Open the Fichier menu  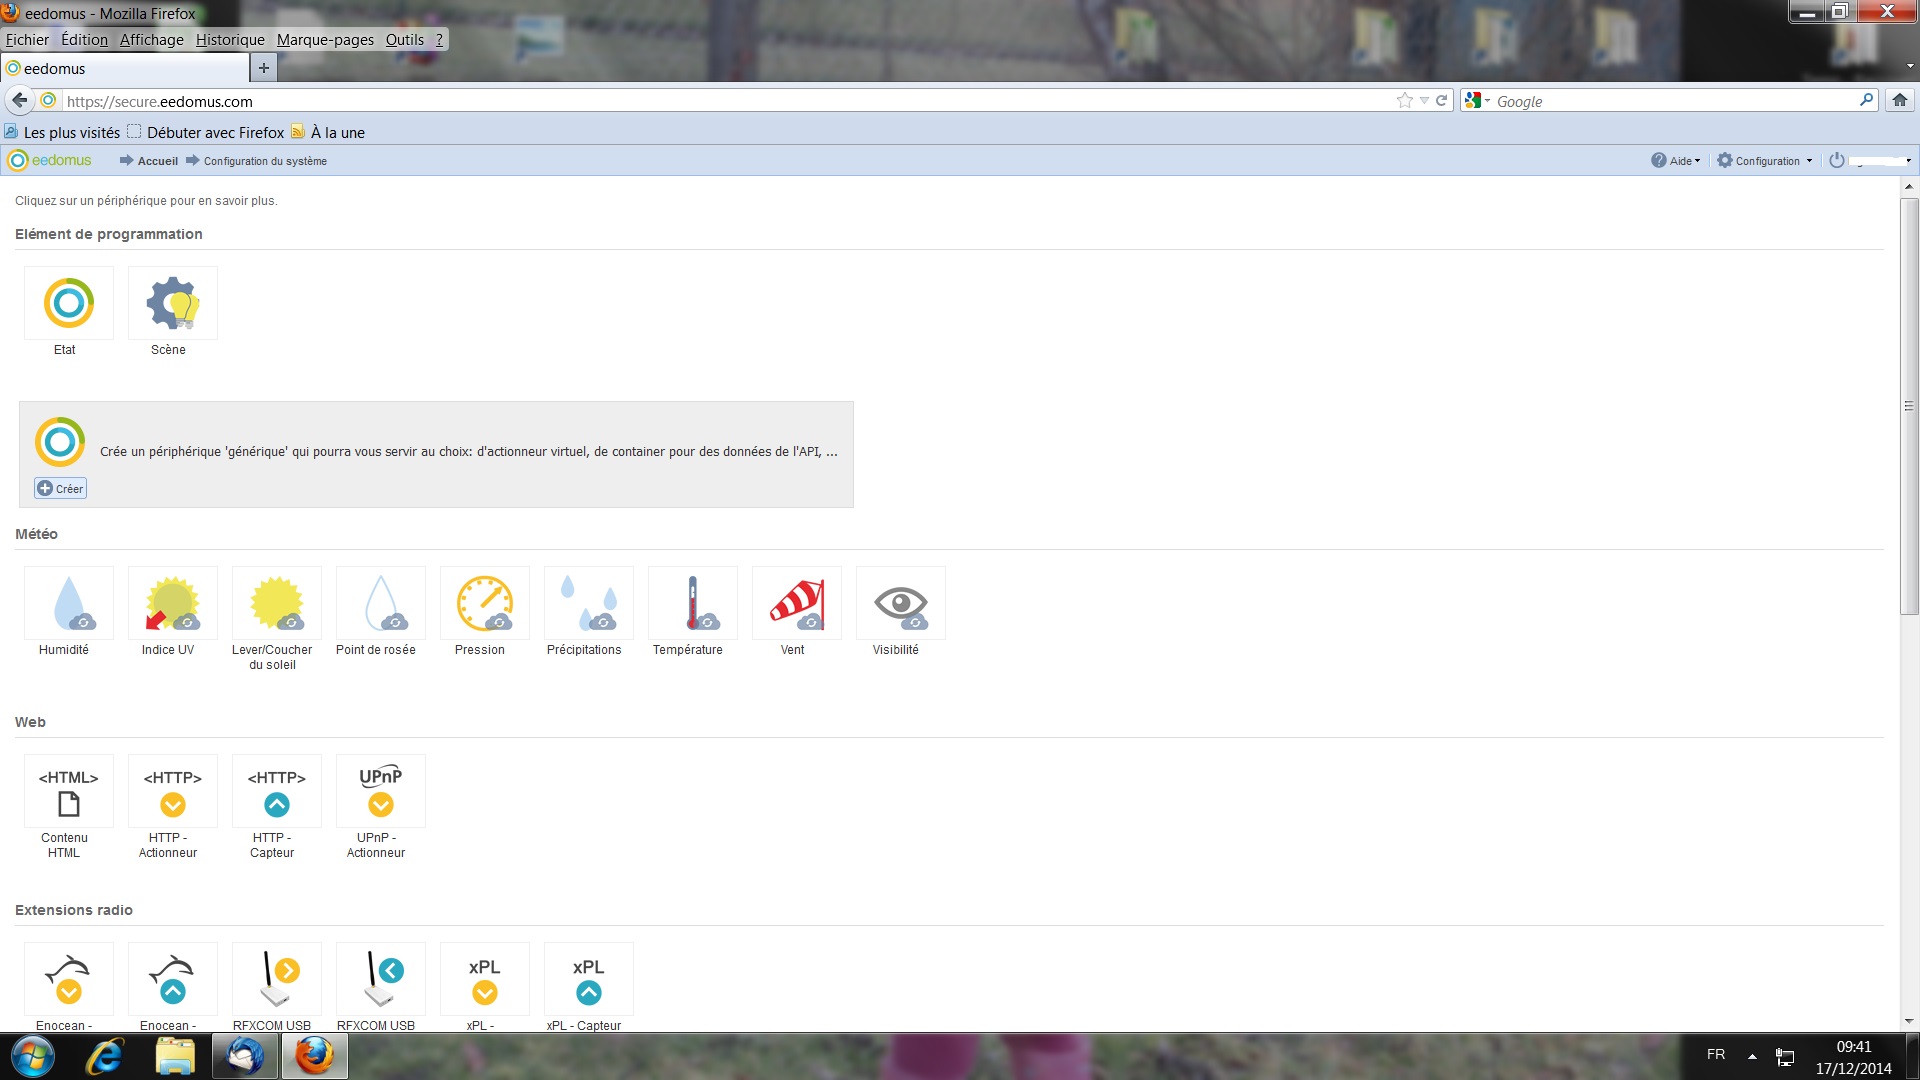(27, 40)
